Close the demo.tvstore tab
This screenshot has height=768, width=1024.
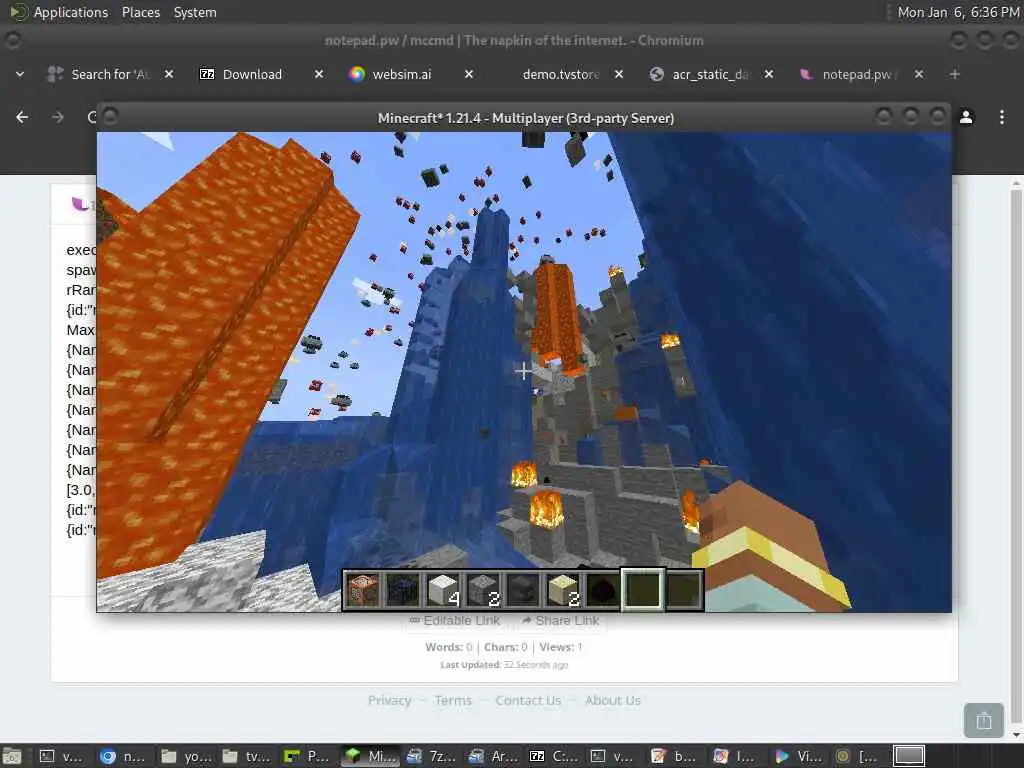click(x=619, y=74)
